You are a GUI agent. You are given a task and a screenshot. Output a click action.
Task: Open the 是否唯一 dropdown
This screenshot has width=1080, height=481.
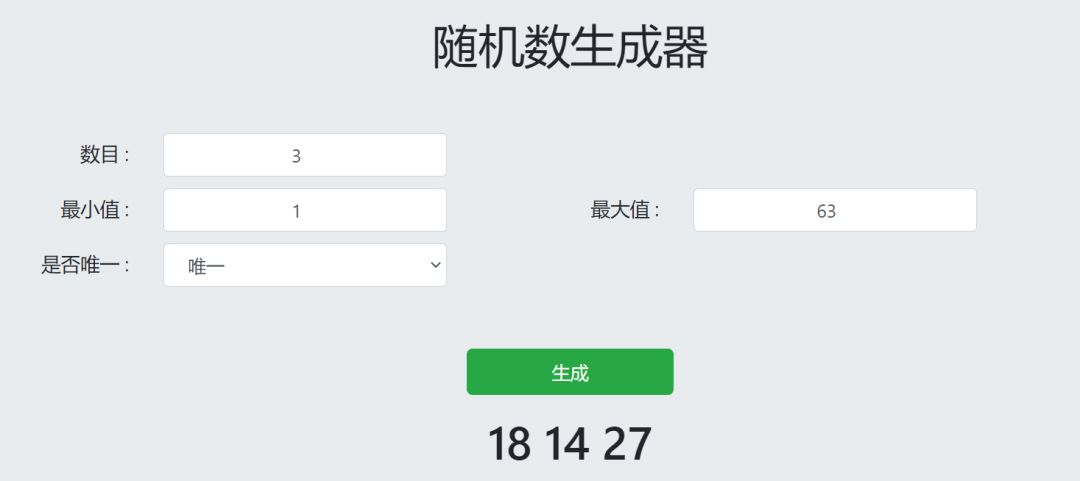tap(304, 265)
